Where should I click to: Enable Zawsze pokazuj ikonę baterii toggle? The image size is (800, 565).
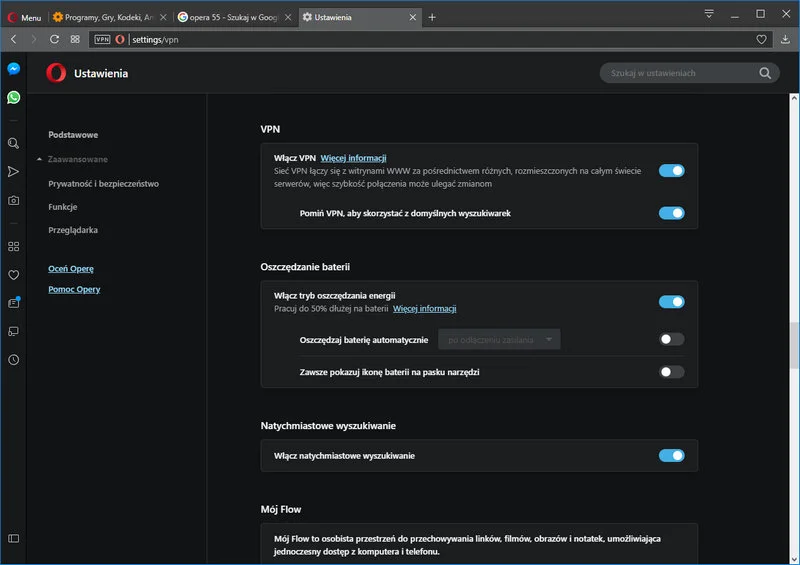coord(671,372)
